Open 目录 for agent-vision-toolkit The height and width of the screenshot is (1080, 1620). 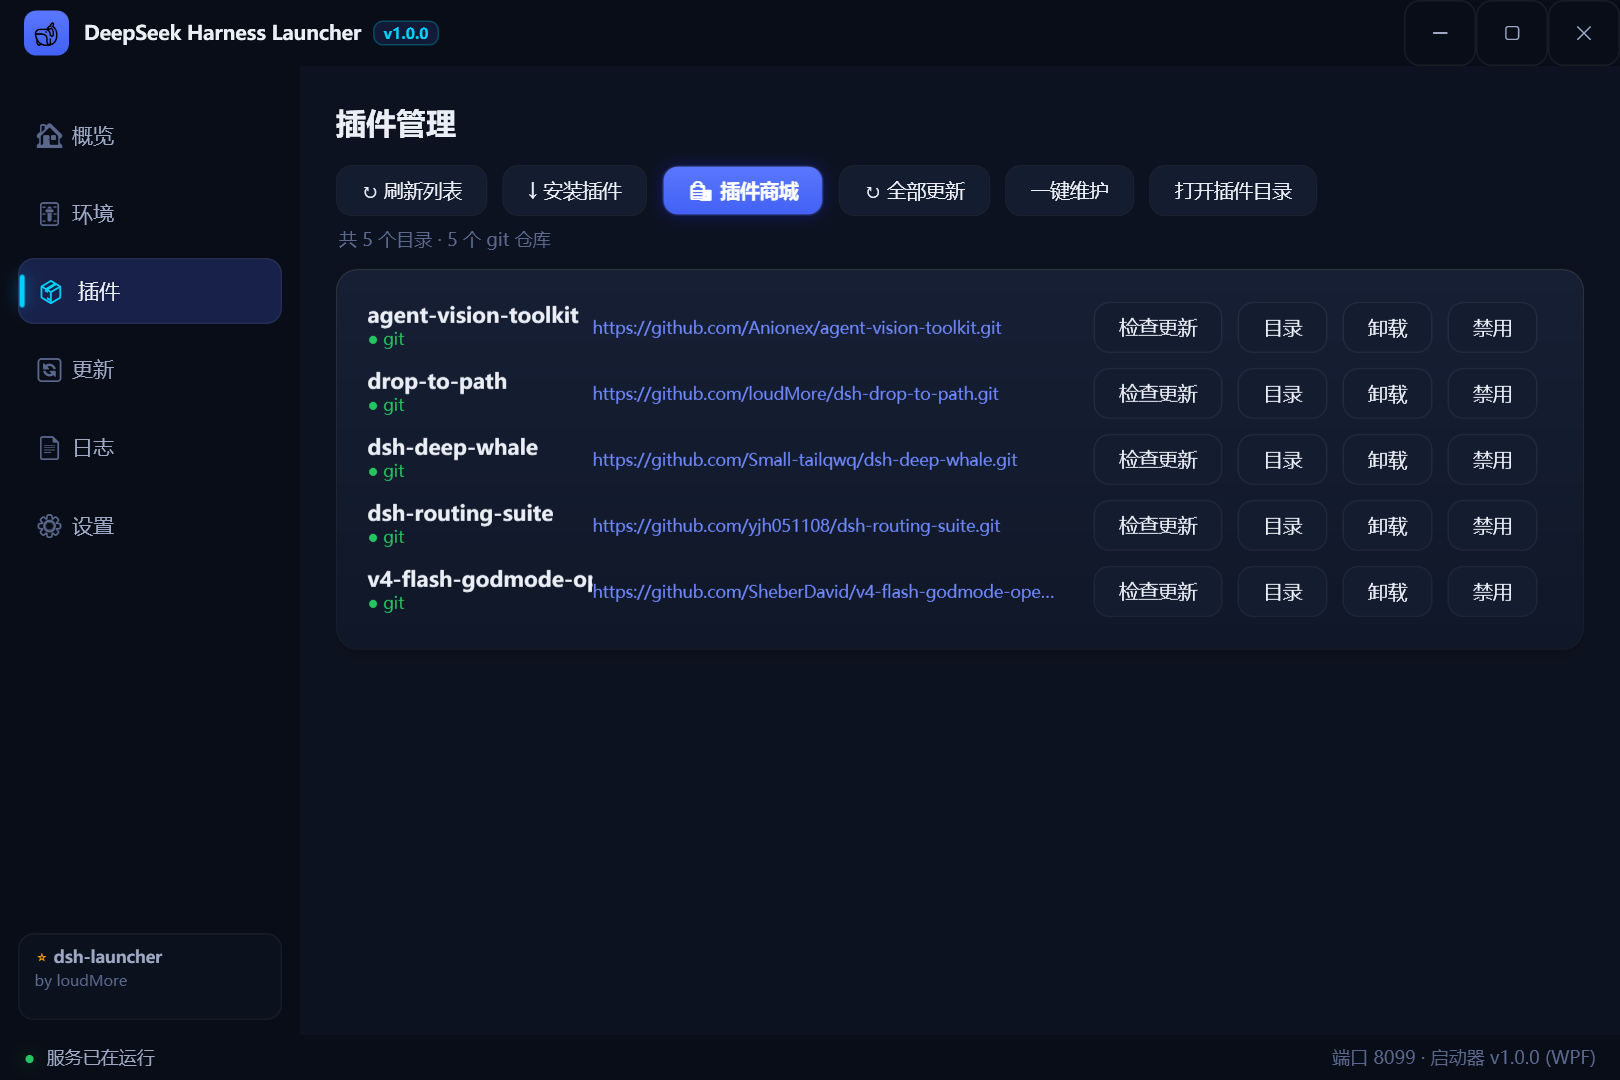pyautogui.click(x=1283, y=328)
